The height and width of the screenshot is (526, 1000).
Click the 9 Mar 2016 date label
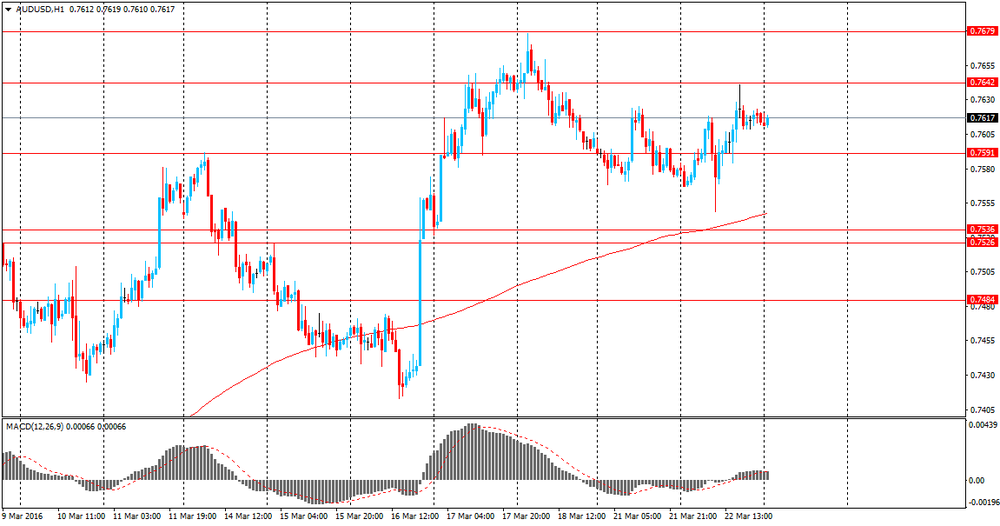(22, 516)
